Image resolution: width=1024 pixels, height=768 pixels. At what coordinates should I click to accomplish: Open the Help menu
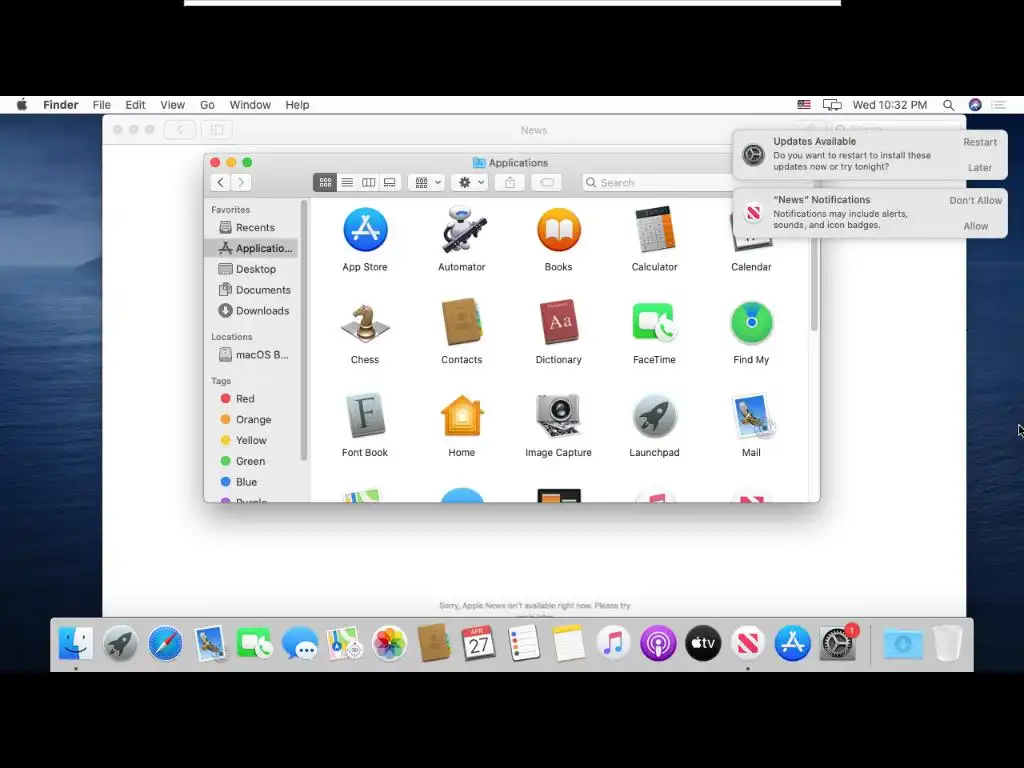click(297, 105)
